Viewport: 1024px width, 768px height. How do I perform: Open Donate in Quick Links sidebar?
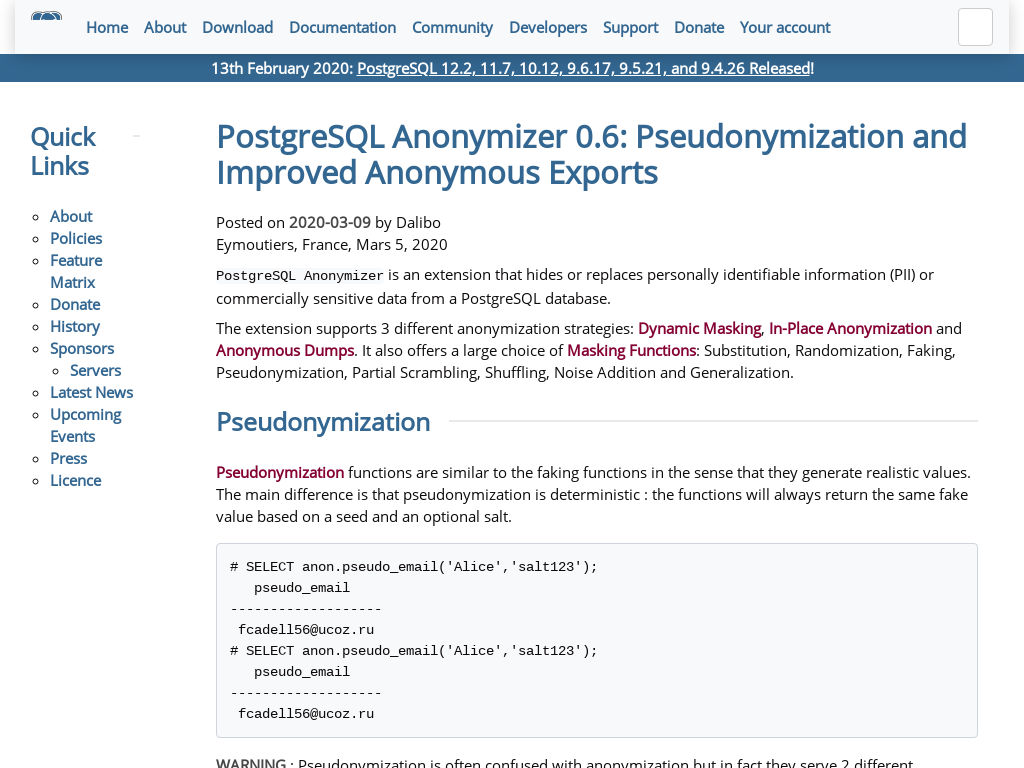click(75, 304)
